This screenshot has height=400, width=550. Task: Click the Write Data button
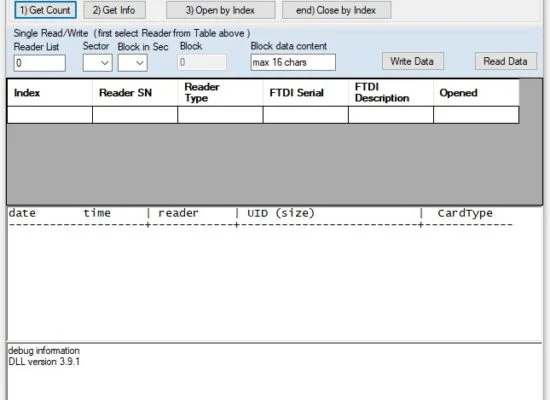412,61
